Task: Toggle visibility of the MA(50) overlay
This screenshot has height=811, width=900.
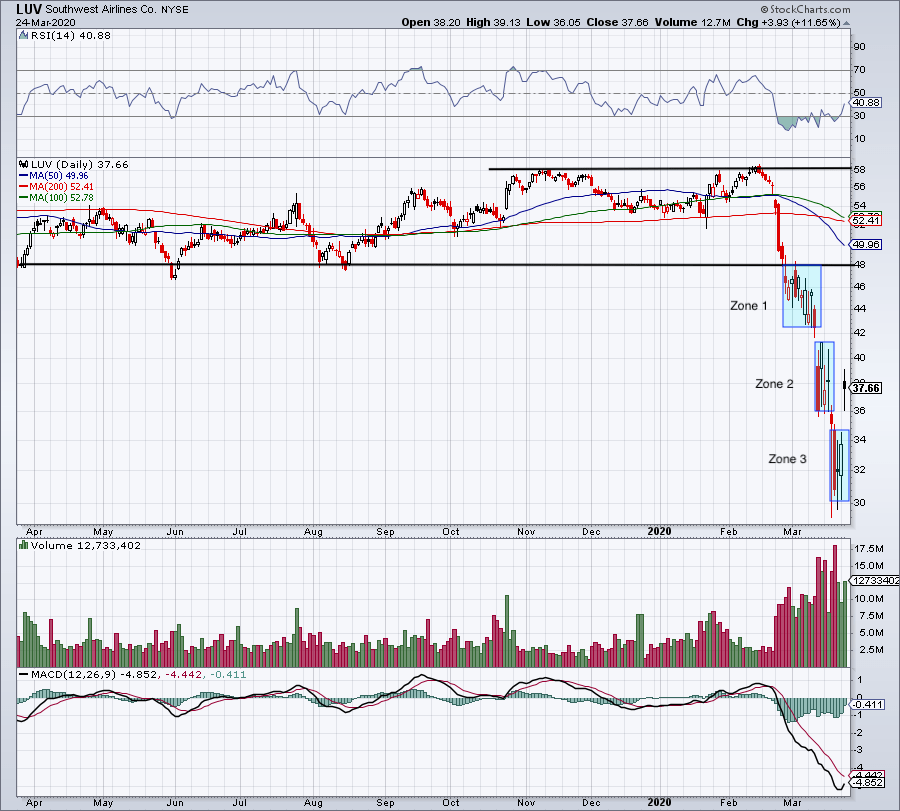Action: (x=52, y=176)
